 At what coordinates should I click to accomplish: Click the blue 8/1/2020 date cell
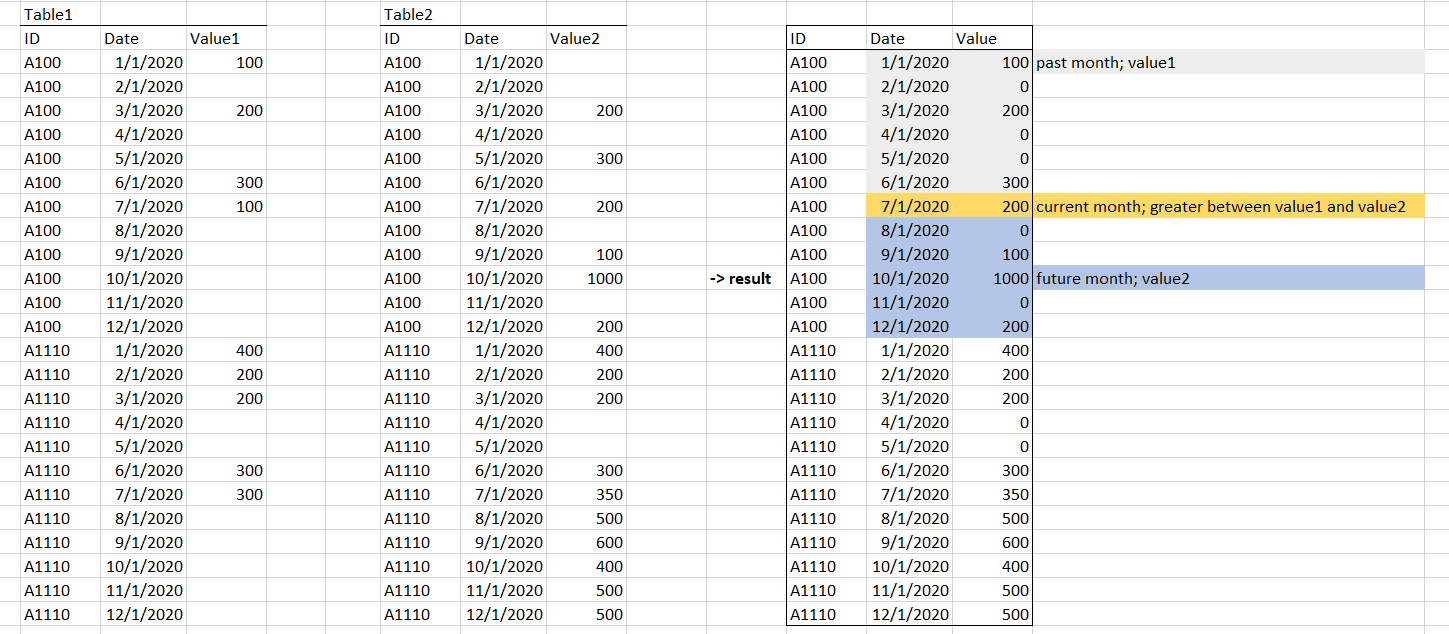tap(909, 230)
